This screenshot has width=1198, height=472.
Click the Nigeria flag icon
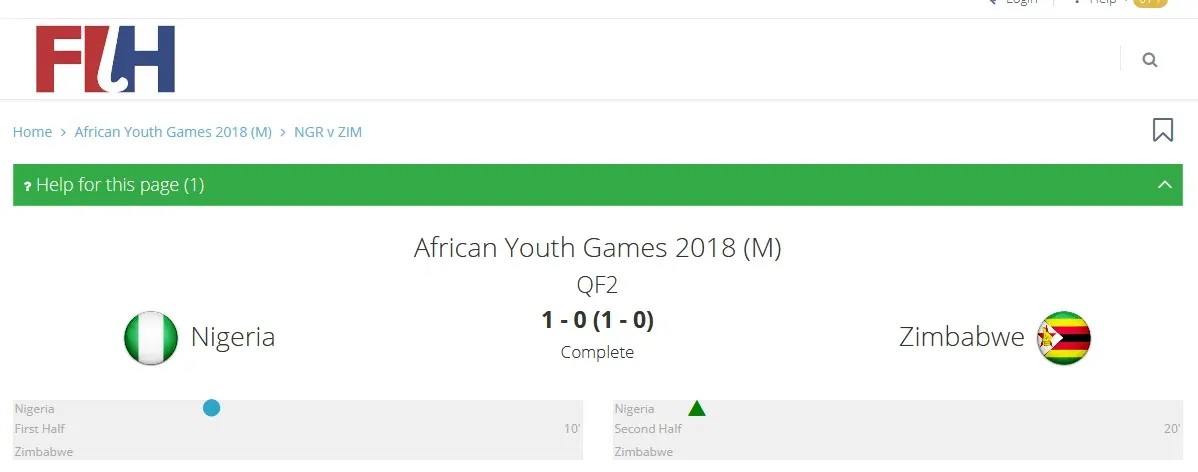pos(151,338)
